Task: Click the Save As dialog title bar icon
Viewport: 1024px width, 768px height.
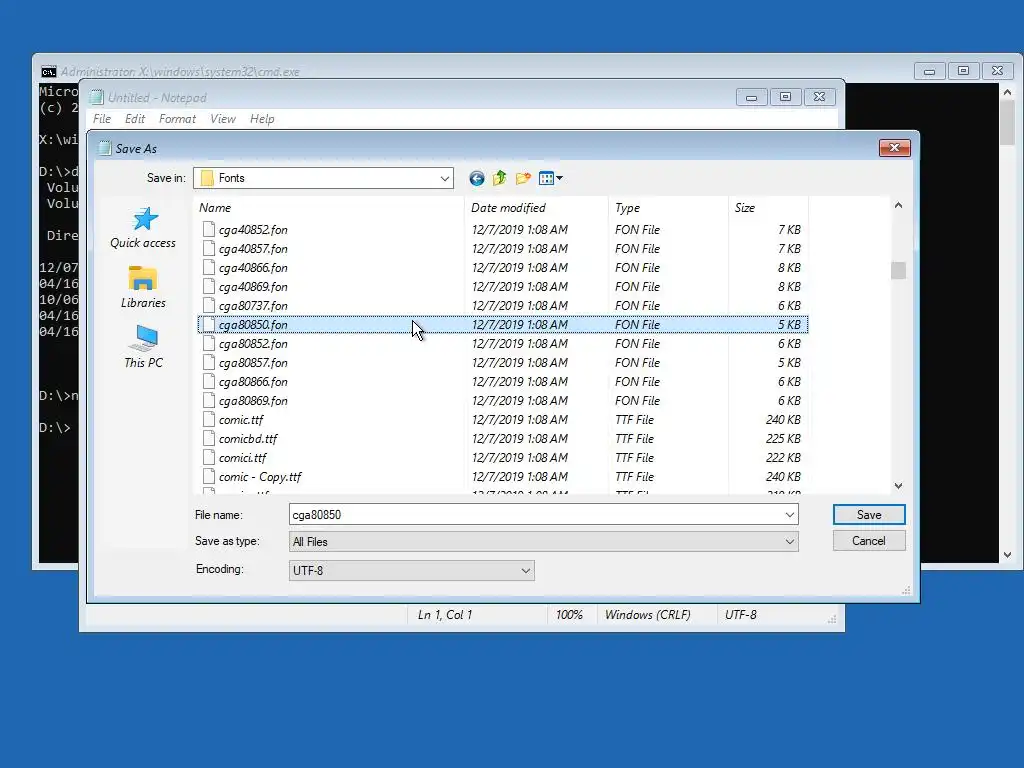Action: 104,148
